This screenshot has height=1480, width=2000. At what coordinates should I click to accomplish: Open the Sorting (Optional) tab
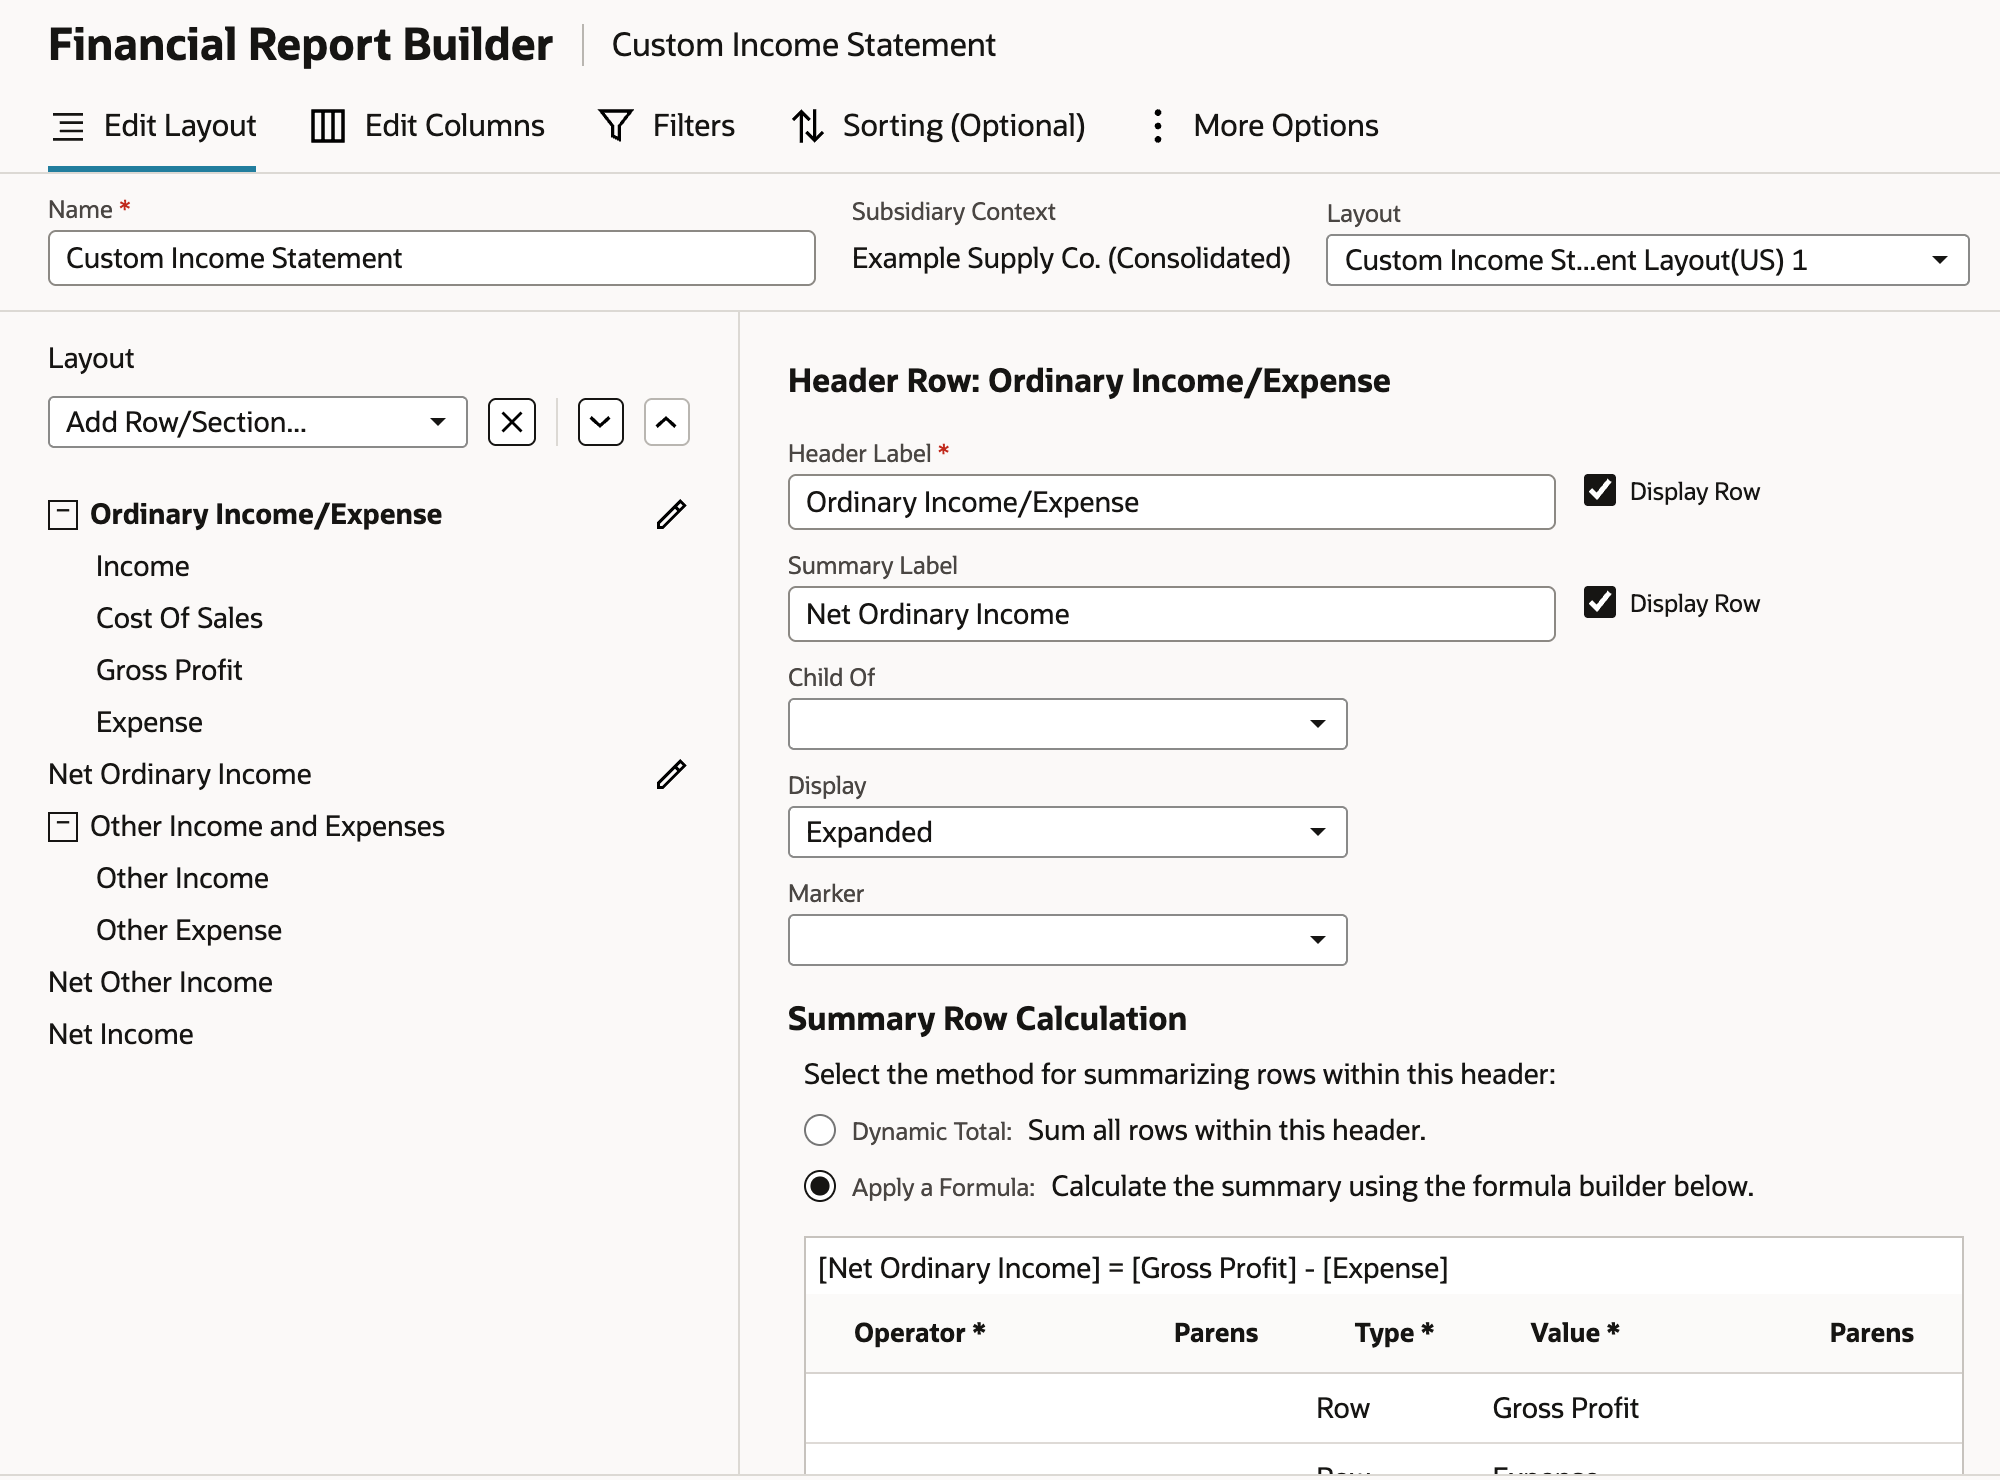(938, 126)
